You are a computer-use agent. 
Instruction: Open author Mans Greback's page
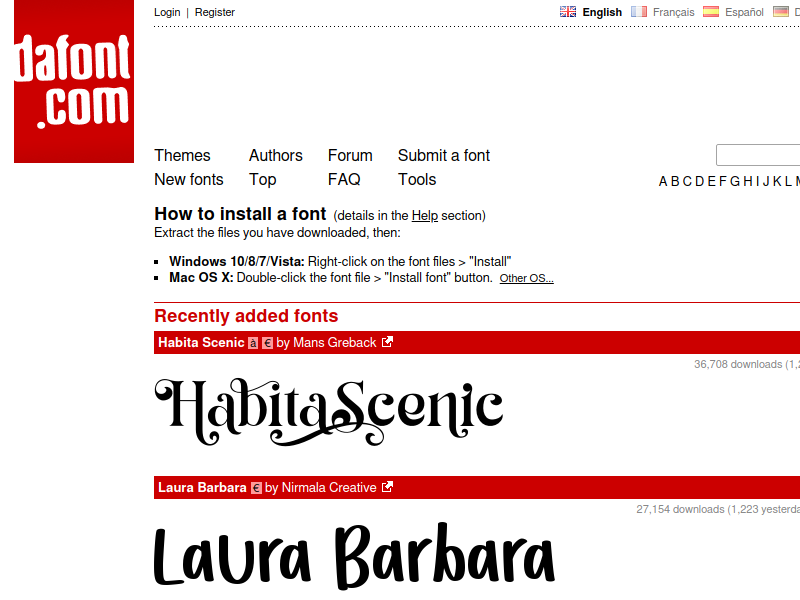[x=335, y=342]
